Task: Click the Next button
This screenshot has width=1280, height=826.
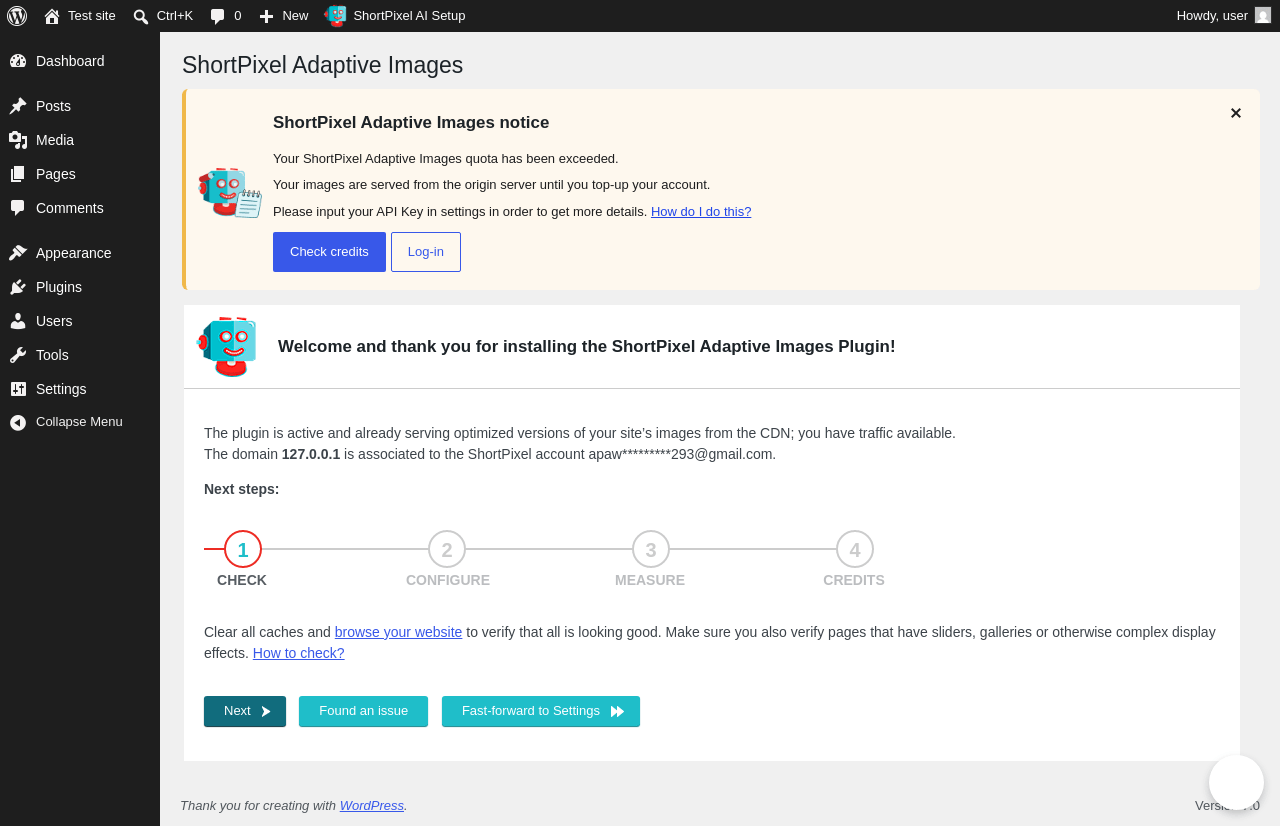Action: pyautogui.click(x=245, y=711)
